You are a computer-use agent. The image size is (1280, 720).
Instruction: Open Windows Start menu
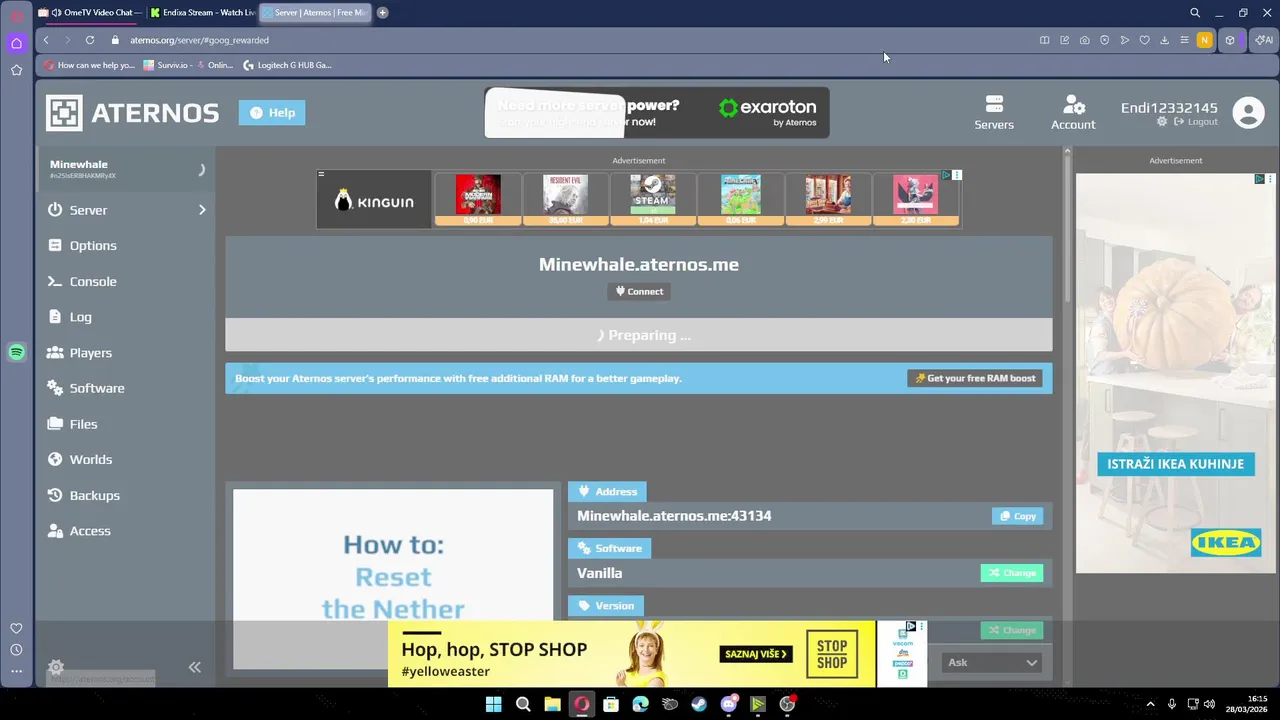(x=493, y=704)
